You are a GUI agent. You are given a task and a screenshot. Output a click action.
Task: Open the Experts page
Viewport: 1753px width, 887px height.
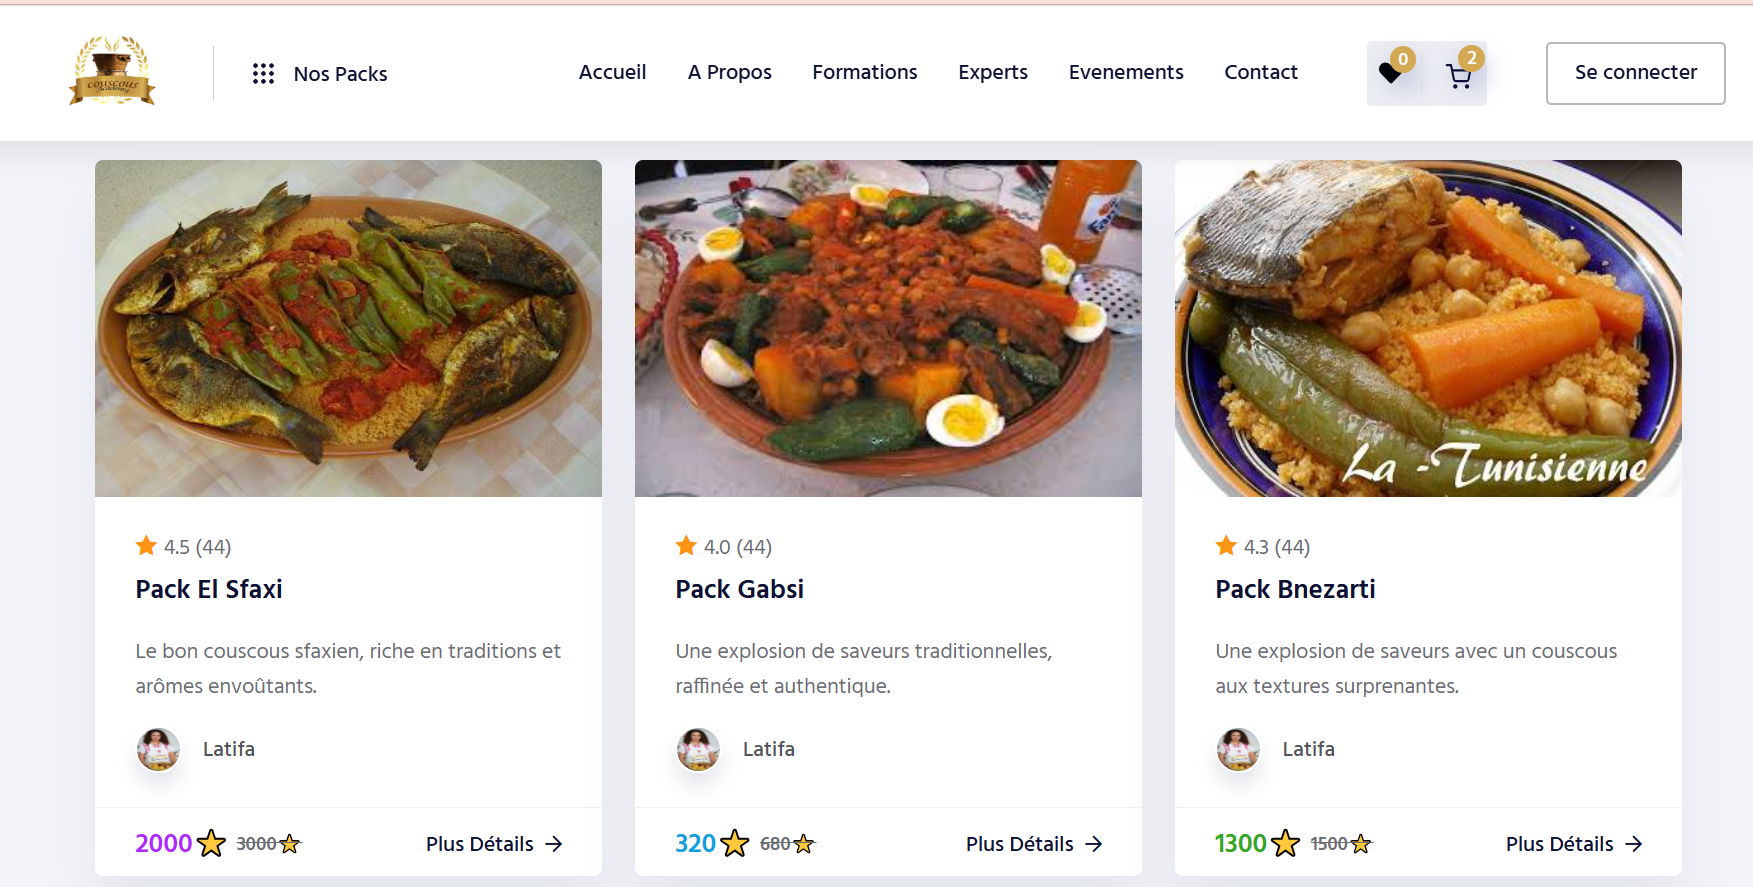[992, 72]
